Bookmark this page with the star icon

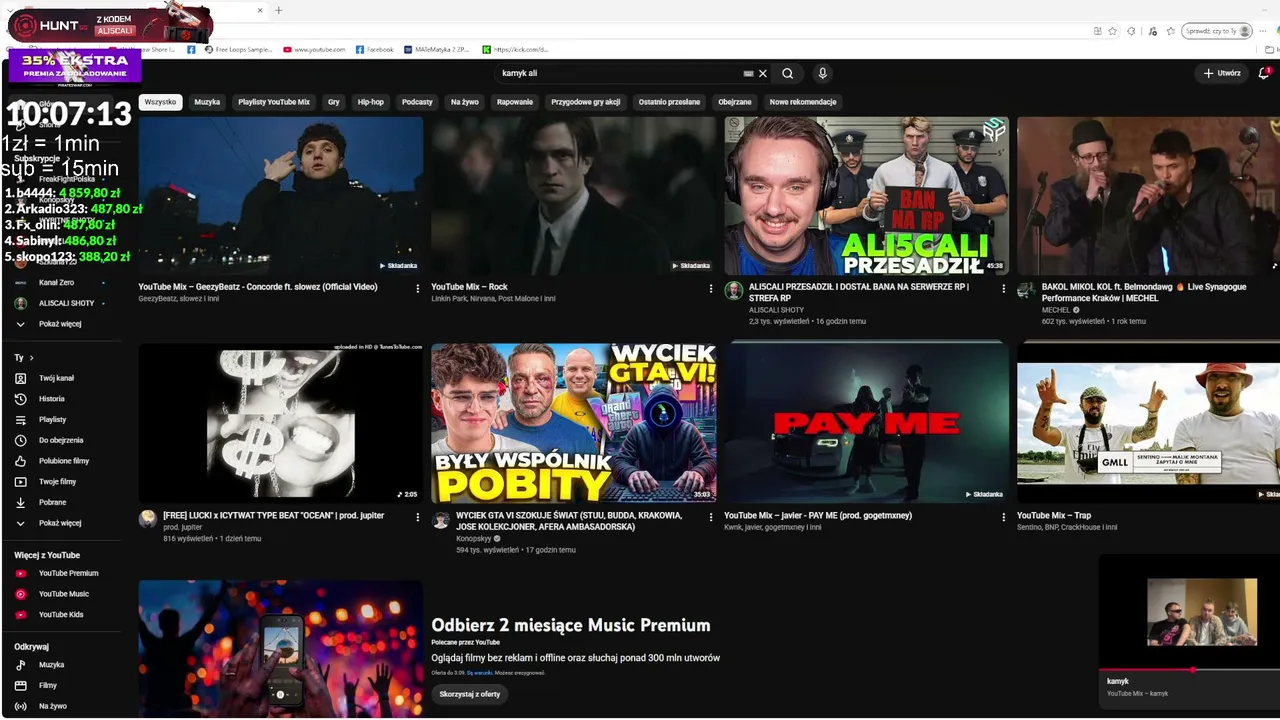pyautogui.click(x=1112, y=31)
